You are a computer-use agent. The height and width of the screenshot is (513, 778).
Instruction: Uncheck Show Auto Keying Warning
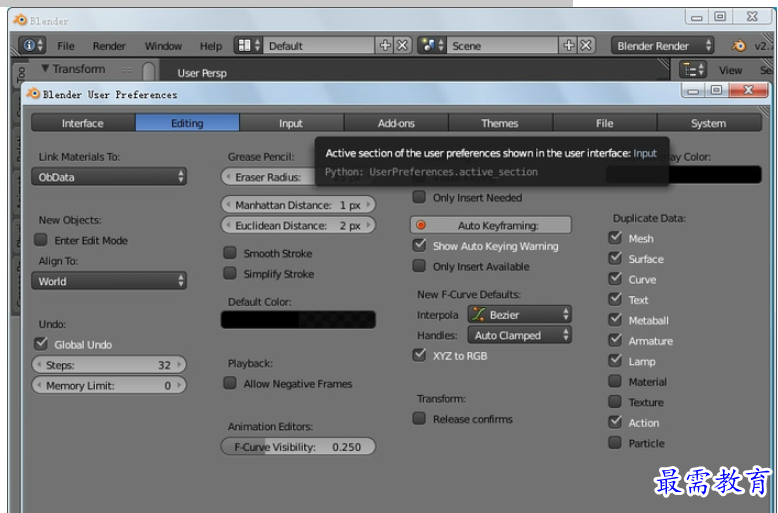pos(419,245)
